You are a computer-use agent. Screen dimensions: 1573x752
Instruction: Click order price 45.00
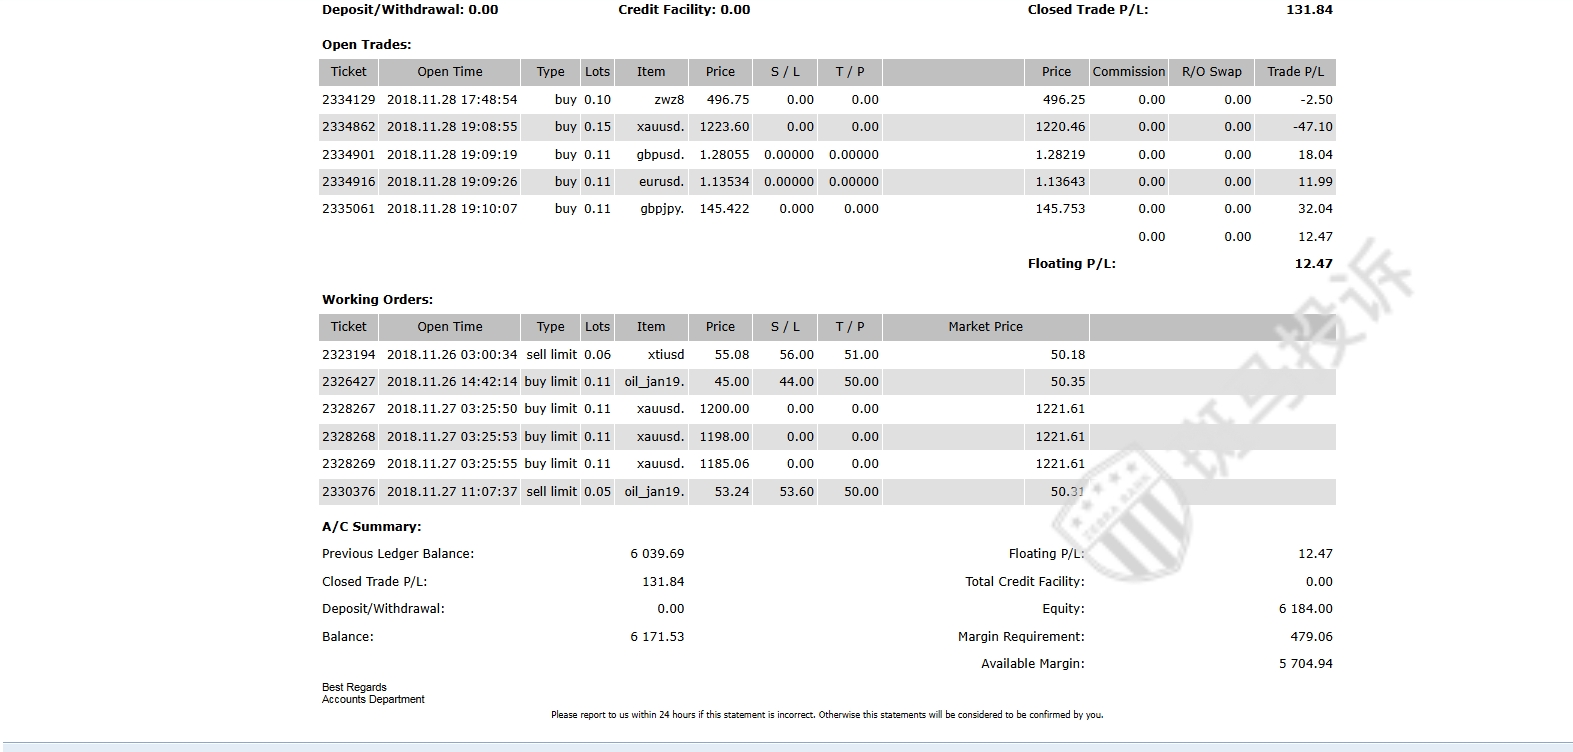732,382
